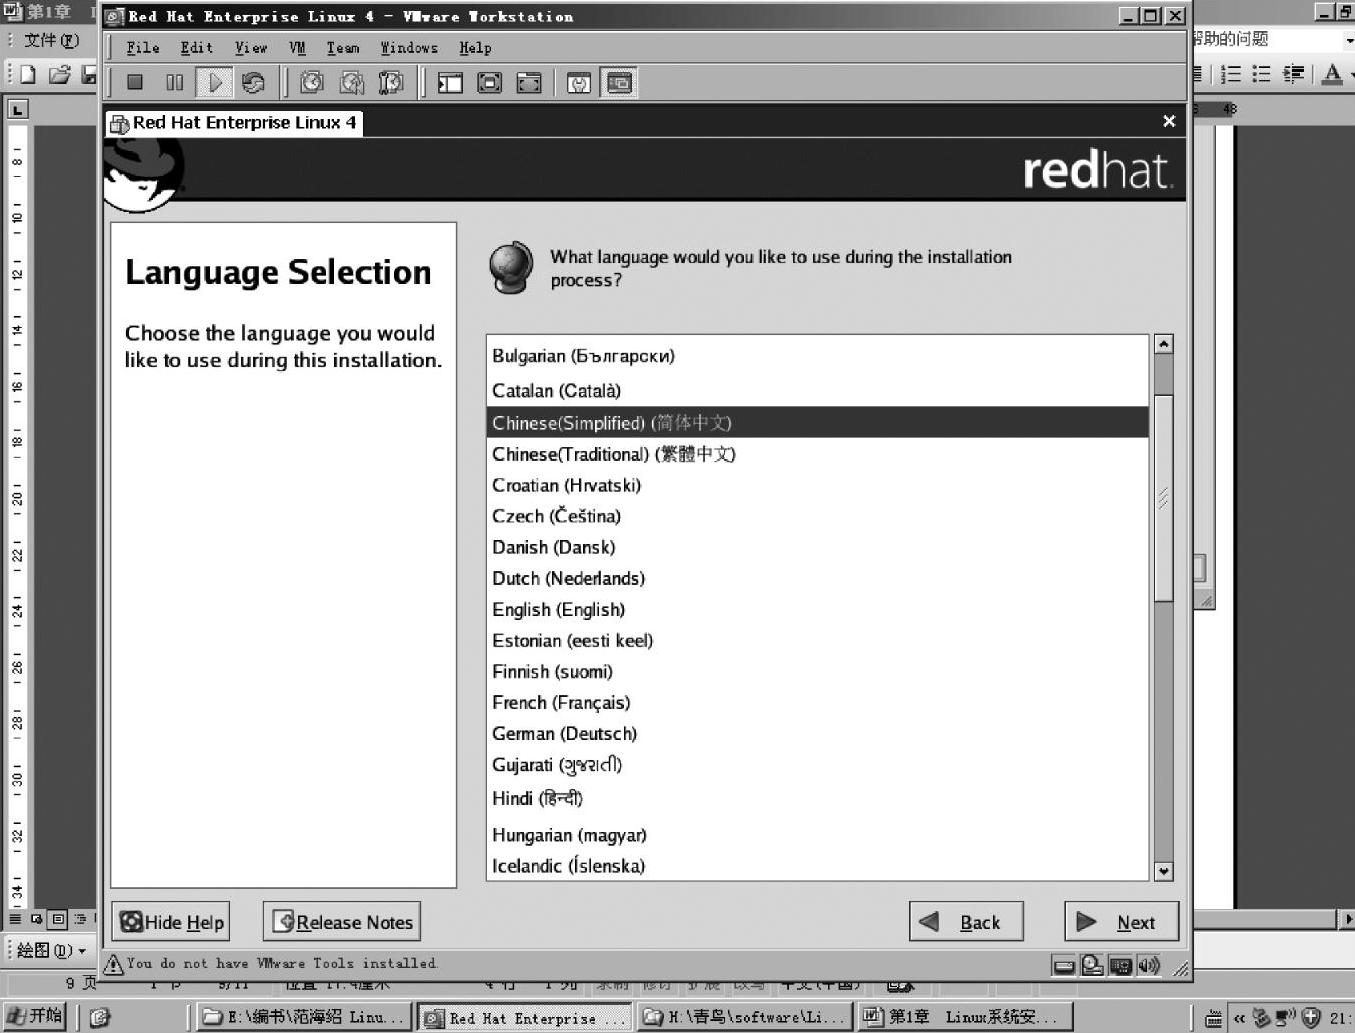Screen dimensions: 1355x1033
Task: Select Catalan (Català) language
Action: 817,390
